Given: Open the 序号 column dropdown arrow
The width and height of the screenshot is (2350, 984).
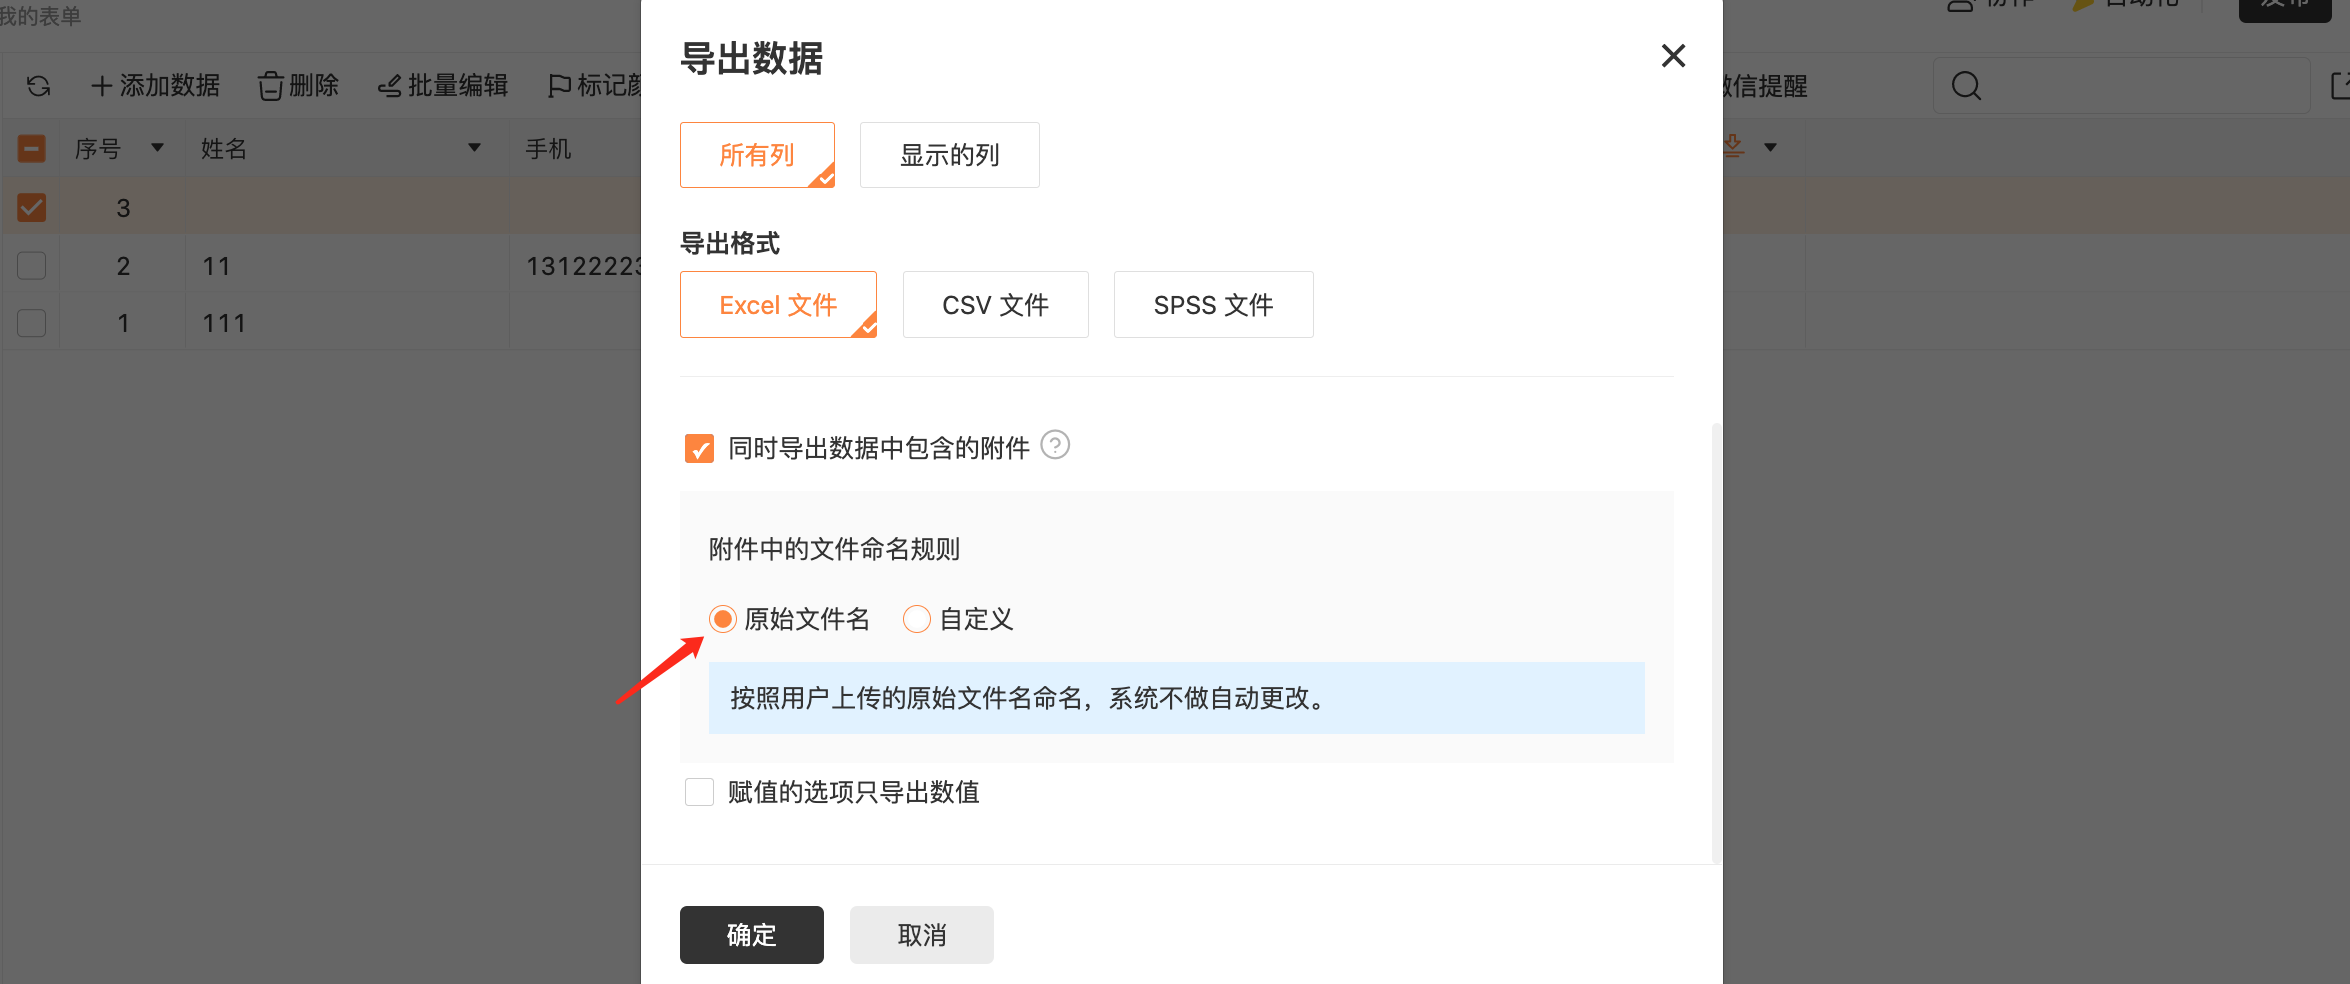Looking at the screenshot, I should (157, 148).
